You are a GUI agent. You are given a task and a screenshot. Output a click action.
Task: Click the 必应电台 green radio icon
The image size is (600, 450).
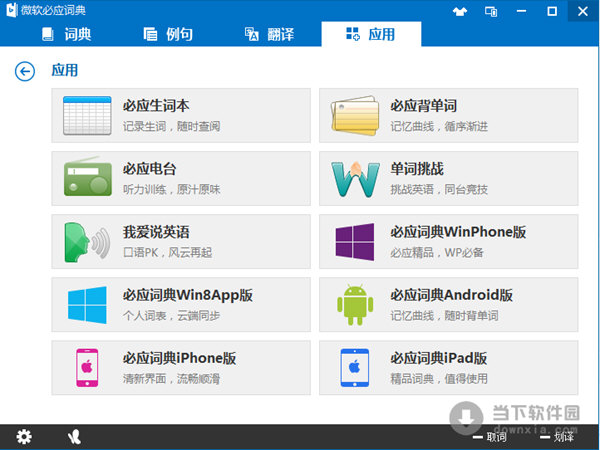(88, 176)
